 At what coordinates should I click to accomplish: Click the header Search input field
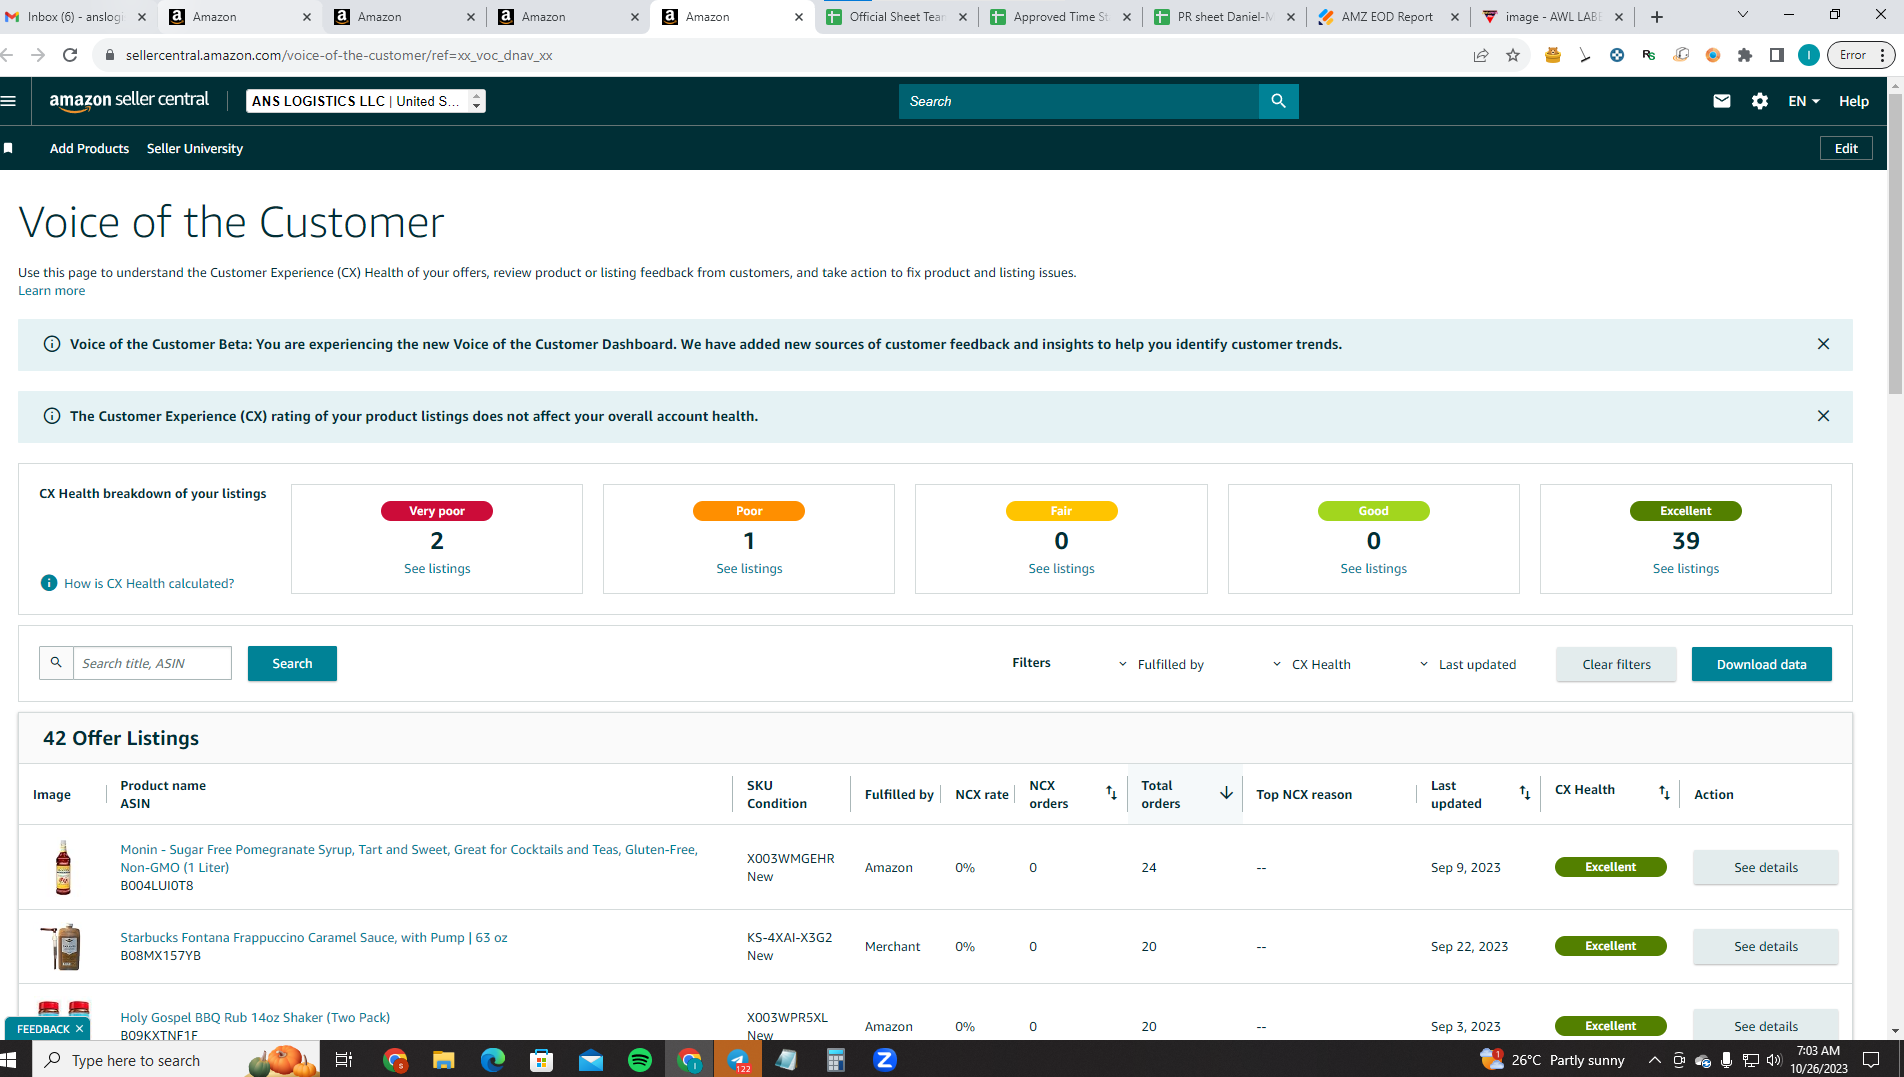[1078, 101]
